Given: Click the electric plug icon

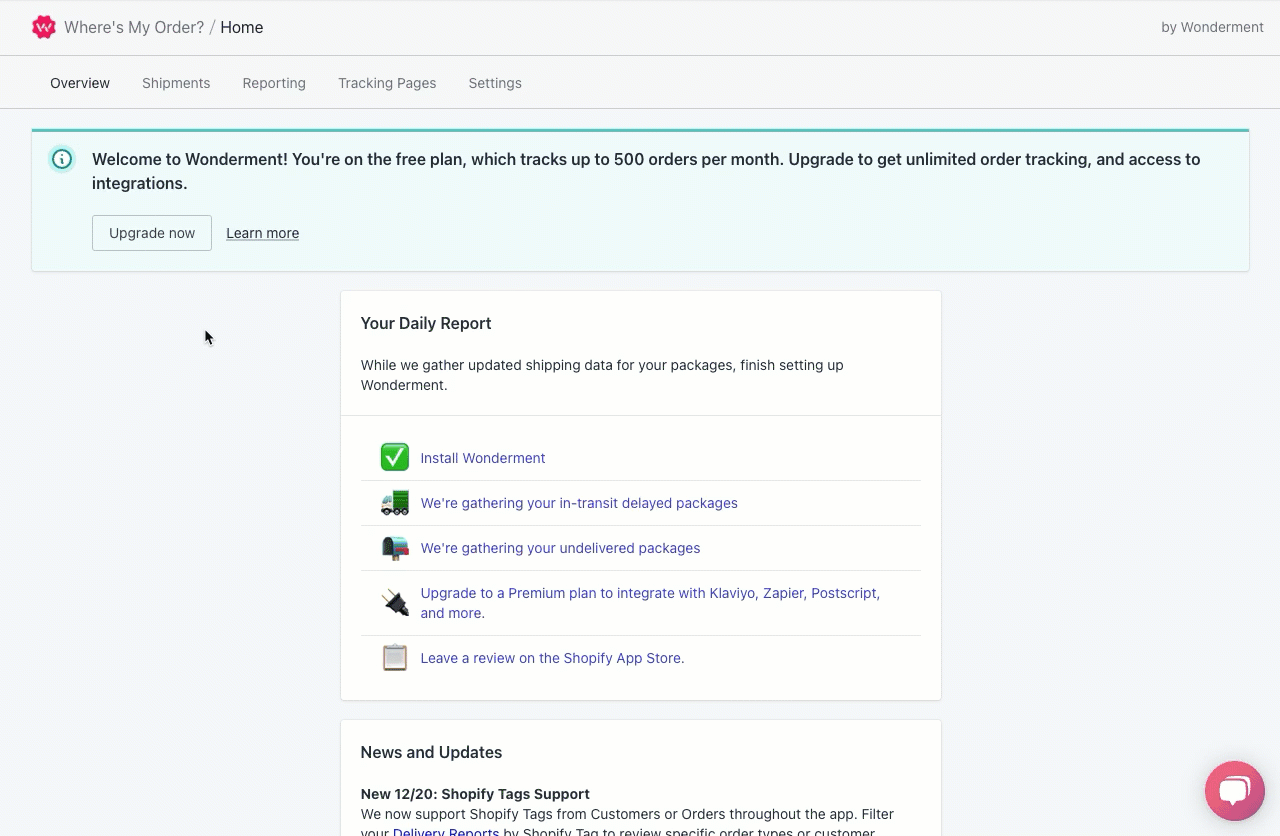Looking at the screenshot, I should pyautogui.click(x=395, y=603).
